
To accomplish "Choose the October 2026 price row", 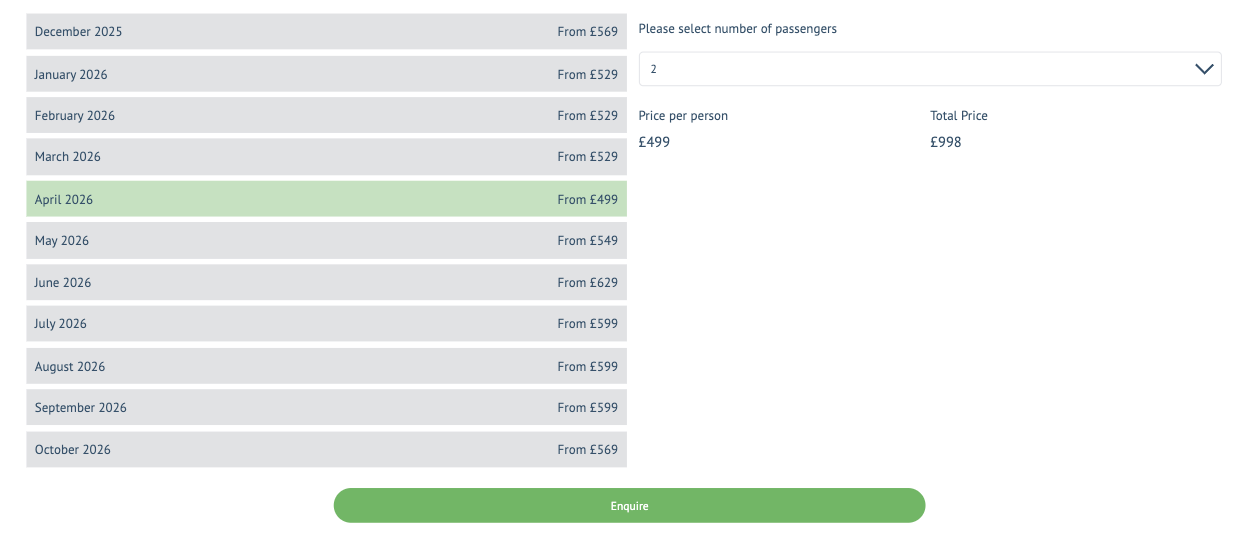I will (x=326, y=450).
